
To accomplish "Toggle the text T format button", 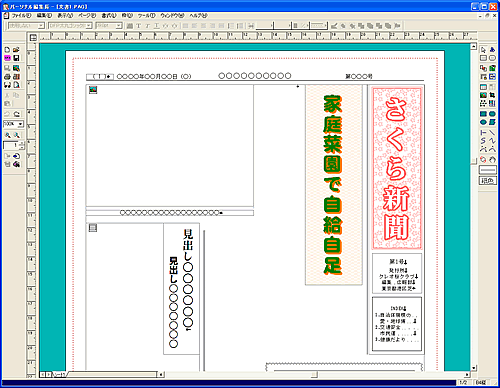I will tap(139, 26).
